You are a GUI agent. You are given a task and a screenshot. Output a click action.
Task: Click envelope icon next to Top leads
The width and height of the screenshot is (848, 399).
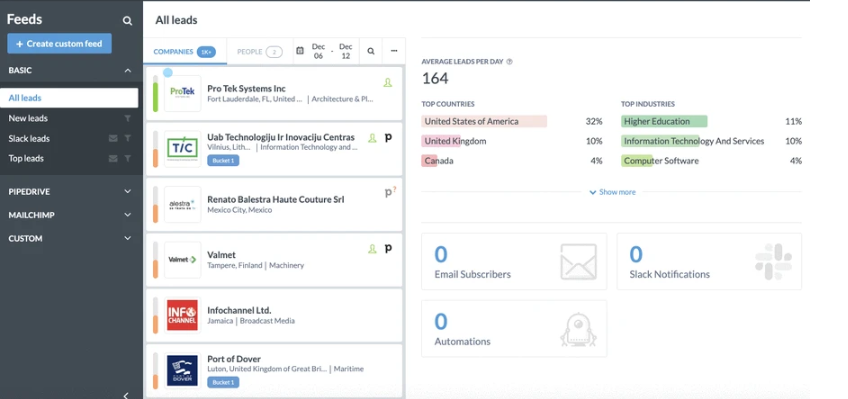point(113,158)
